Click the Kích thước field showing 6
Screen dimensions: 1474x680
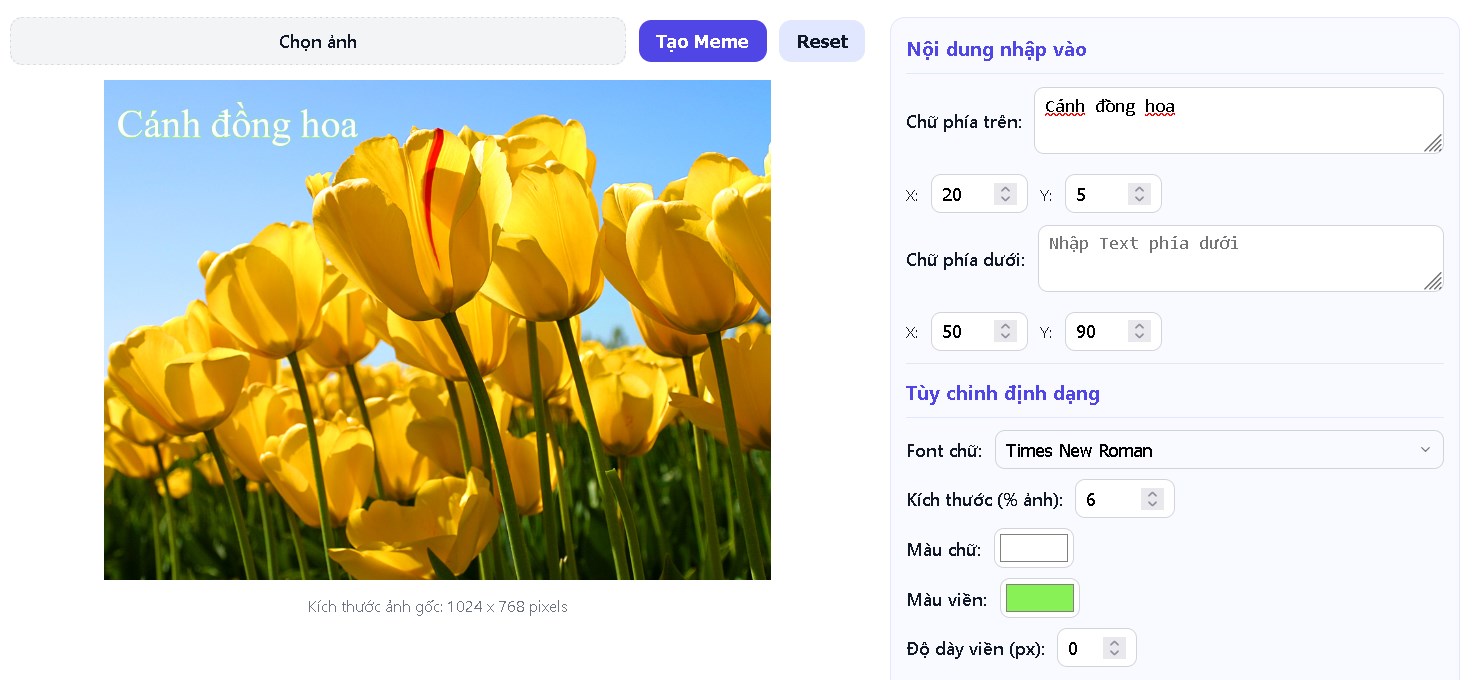click(x=1108, y=499)
